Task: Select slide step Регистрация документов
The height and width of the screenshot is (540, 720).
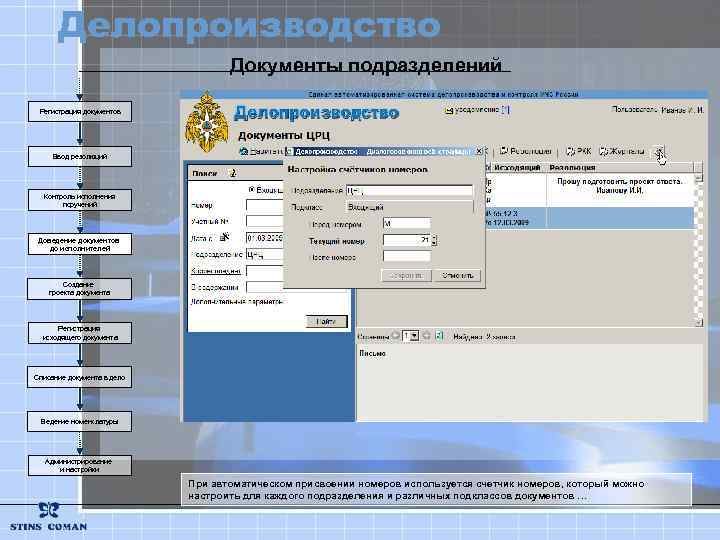Action: coord(80,112)
